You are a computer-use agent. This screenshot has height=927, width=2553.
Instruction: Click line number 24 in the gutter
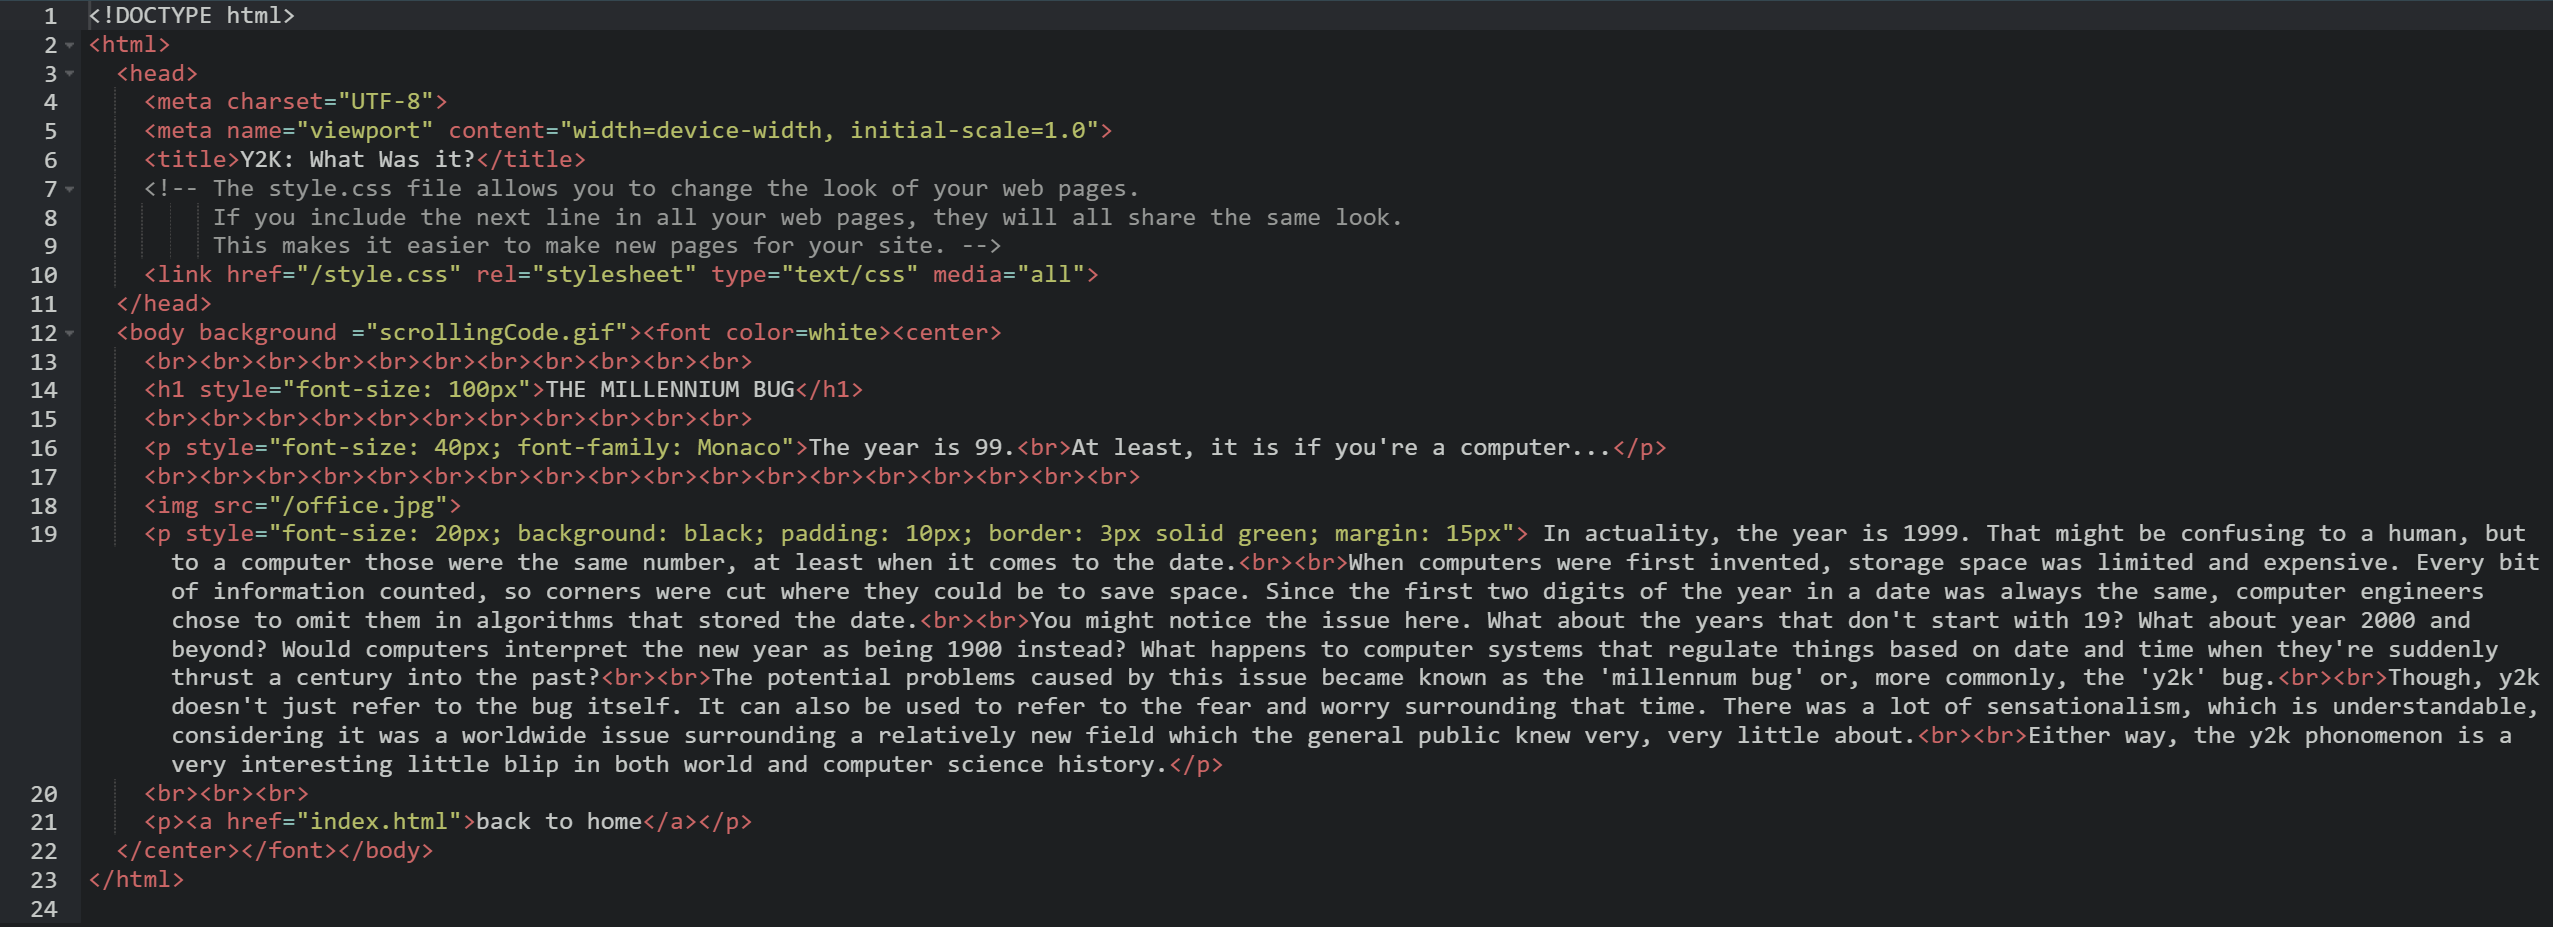pos(44,909)
